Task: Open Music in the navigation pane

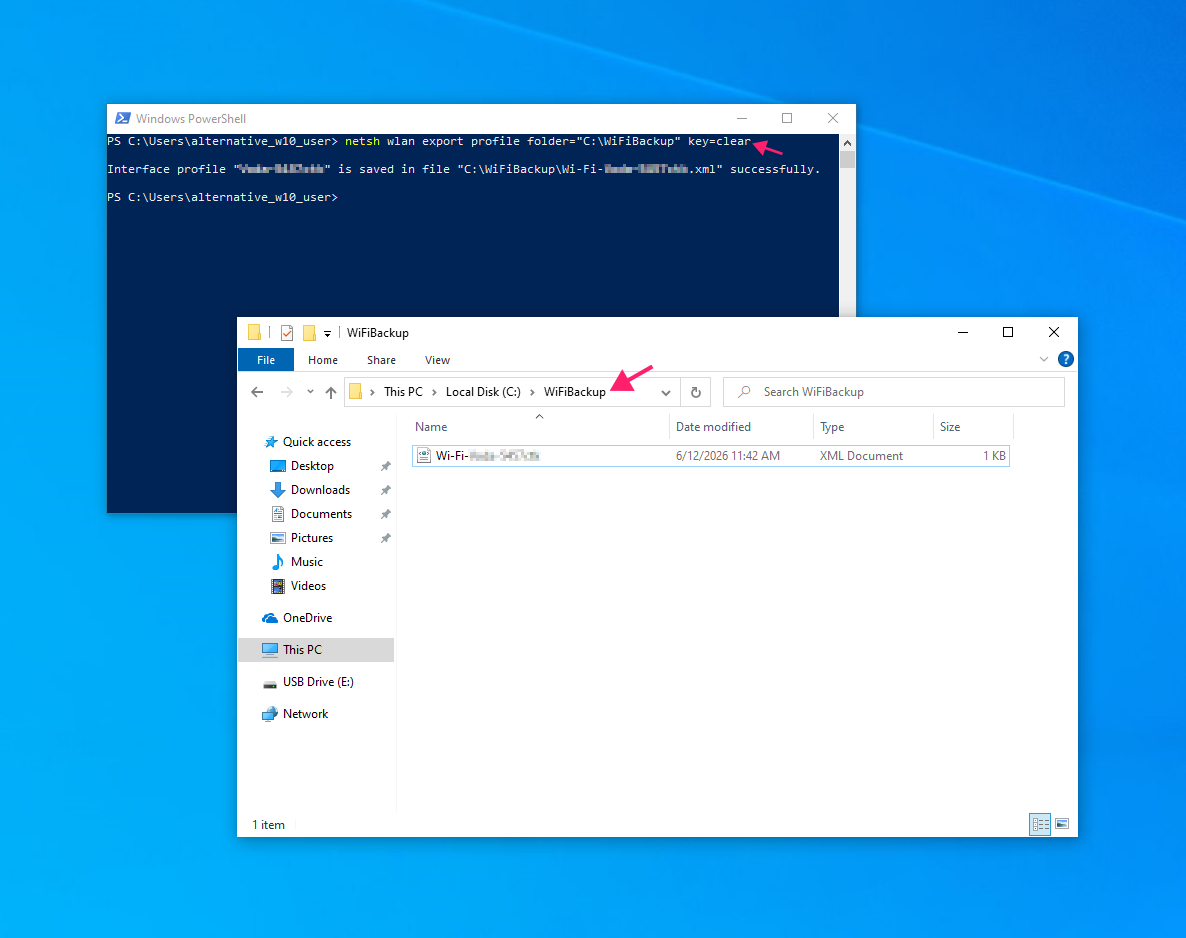Action: [x=306, y=562]
